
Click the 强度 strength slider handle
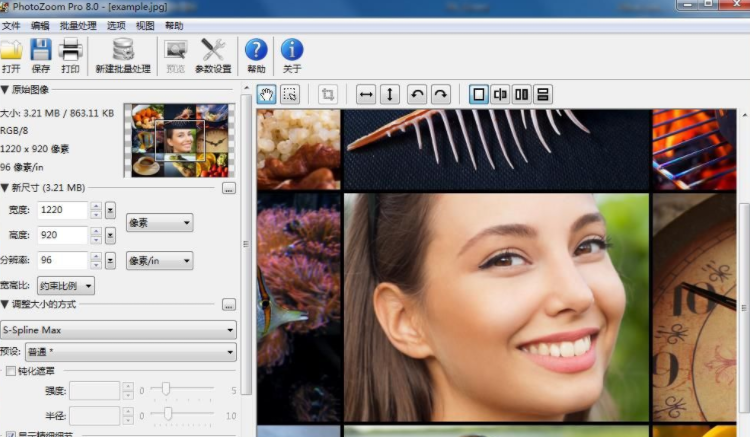tap(165, 388)
